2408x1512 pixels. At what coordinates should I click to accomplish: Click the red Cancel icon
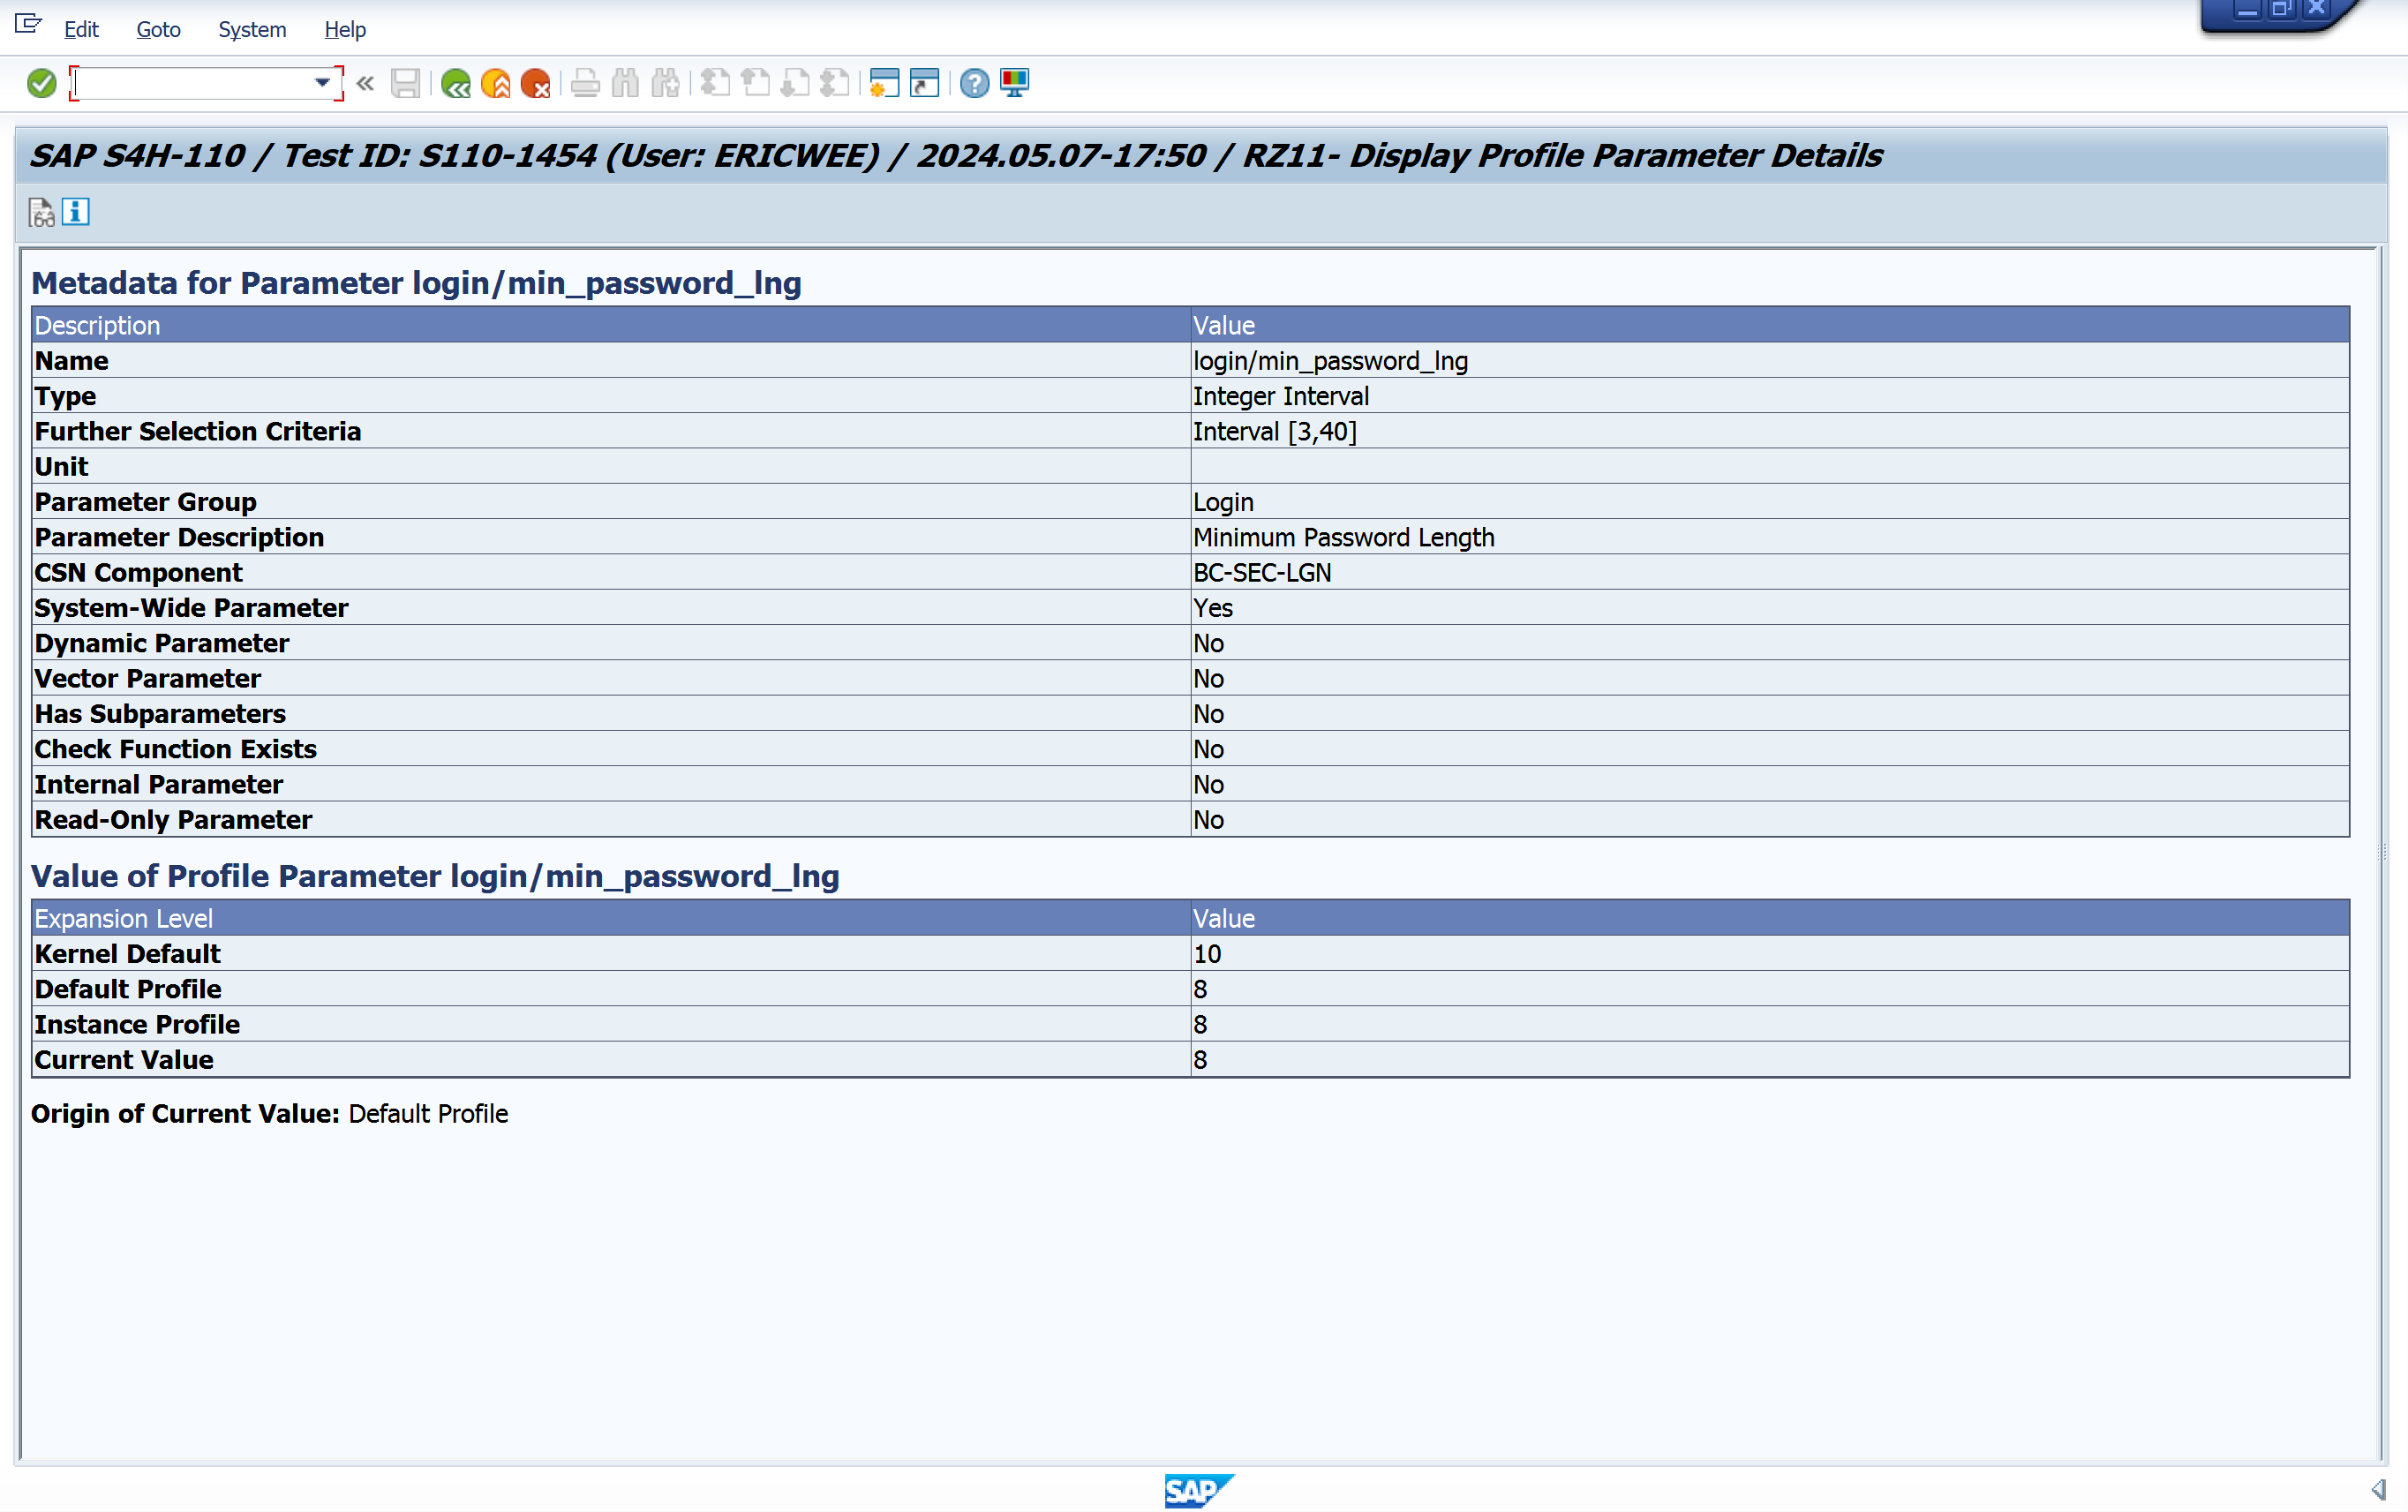pyautogui.click(x=536, y=83)
